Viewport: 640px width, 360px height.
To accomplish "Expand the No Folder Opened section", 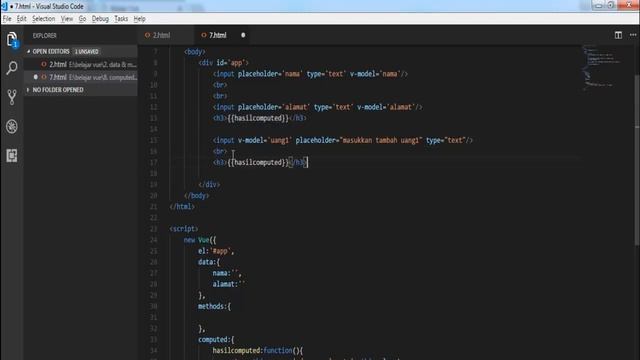I will pyautogui.click(x=28, y=90).
